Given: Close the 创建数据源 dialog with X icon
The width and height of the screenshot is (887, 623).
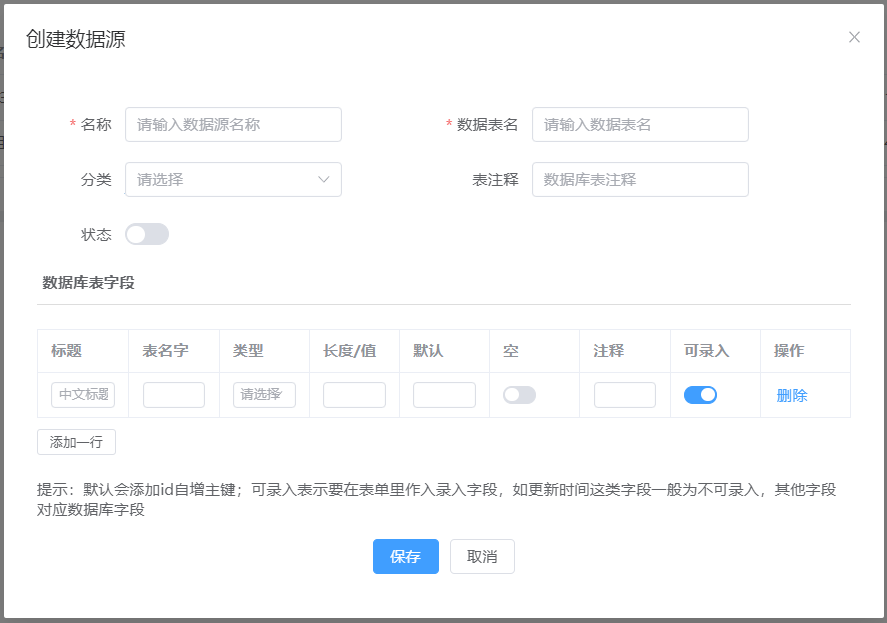Looking at the screenshot, I should pos(854,37).
